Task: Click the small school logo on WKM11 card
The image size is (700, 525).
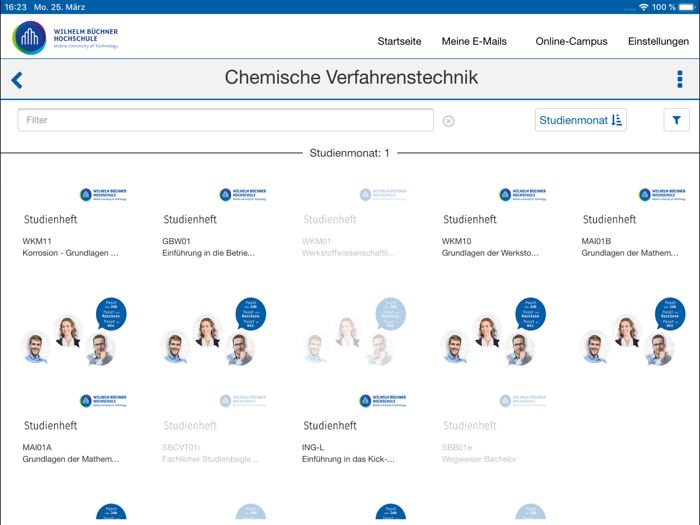Action: click(103, 195)
